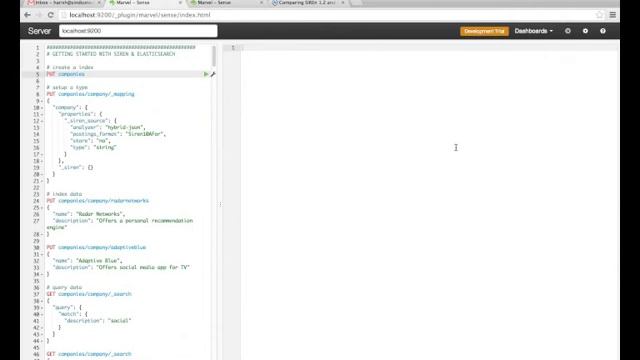640x360 pixels.
Task: Collapse the "company" fold at line 10
Action: (x=42, y=108)
